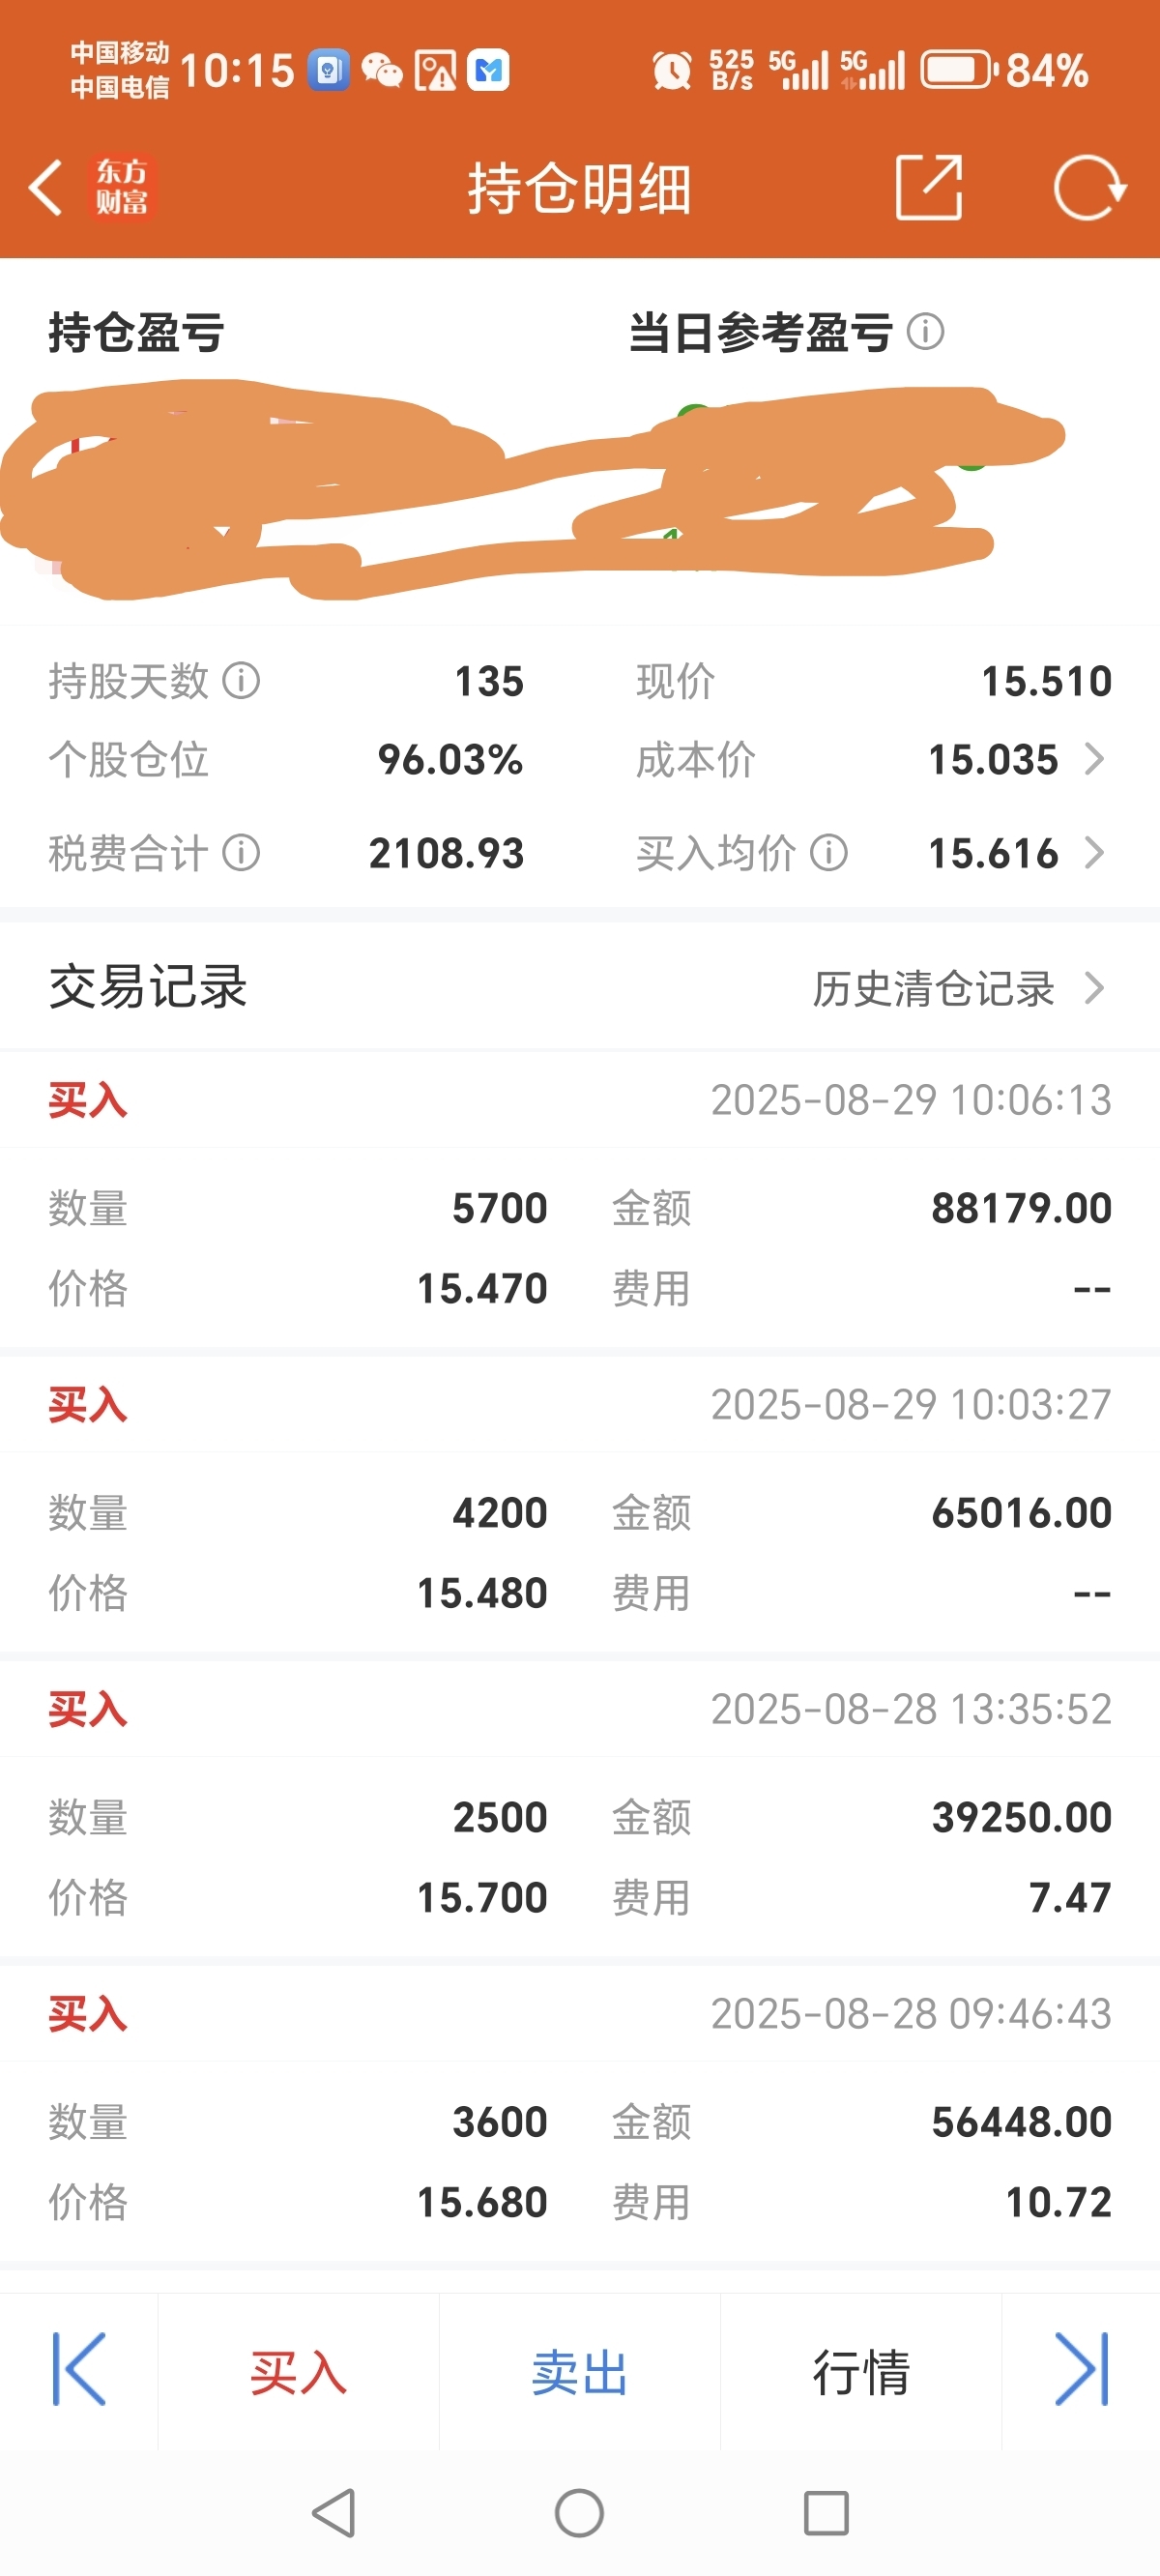Tap the 东方财富 logo in header
Image resolution: width=1160 pixels, height=2576 pixels.
coord(122,187)
